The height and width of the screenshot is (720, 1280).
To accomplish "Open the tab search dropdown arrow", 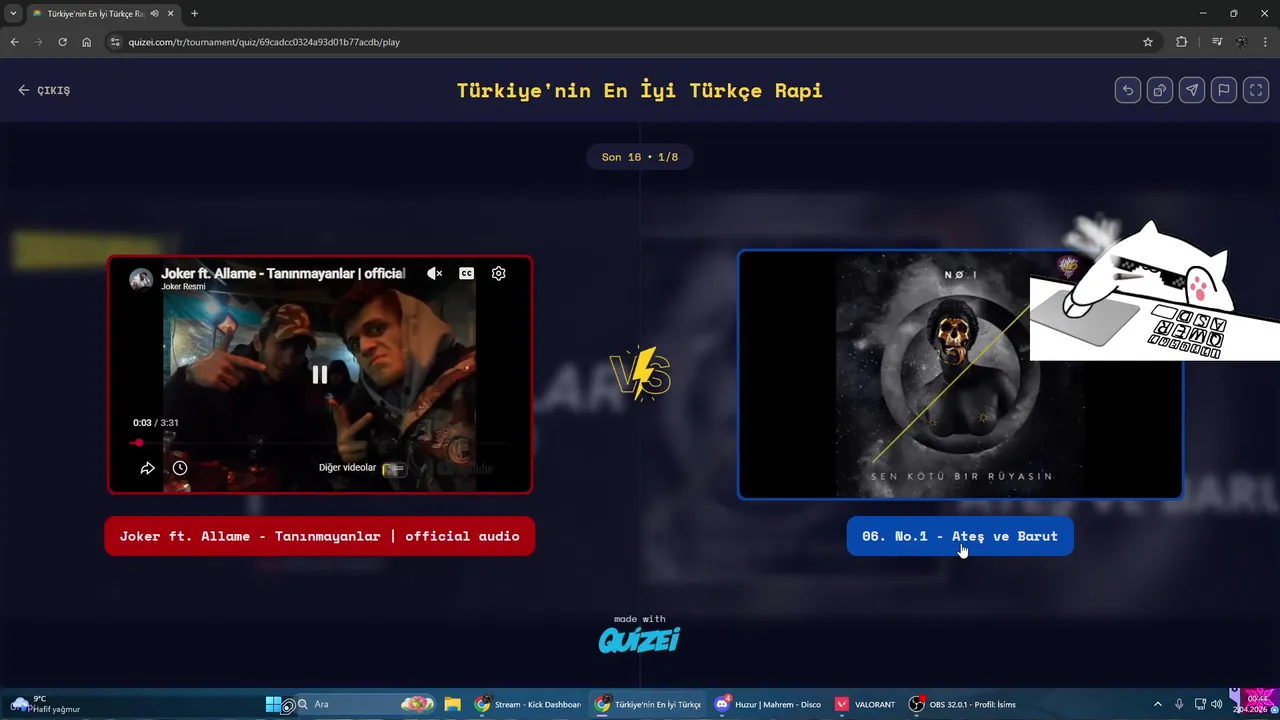I will (x=13, y=14).
